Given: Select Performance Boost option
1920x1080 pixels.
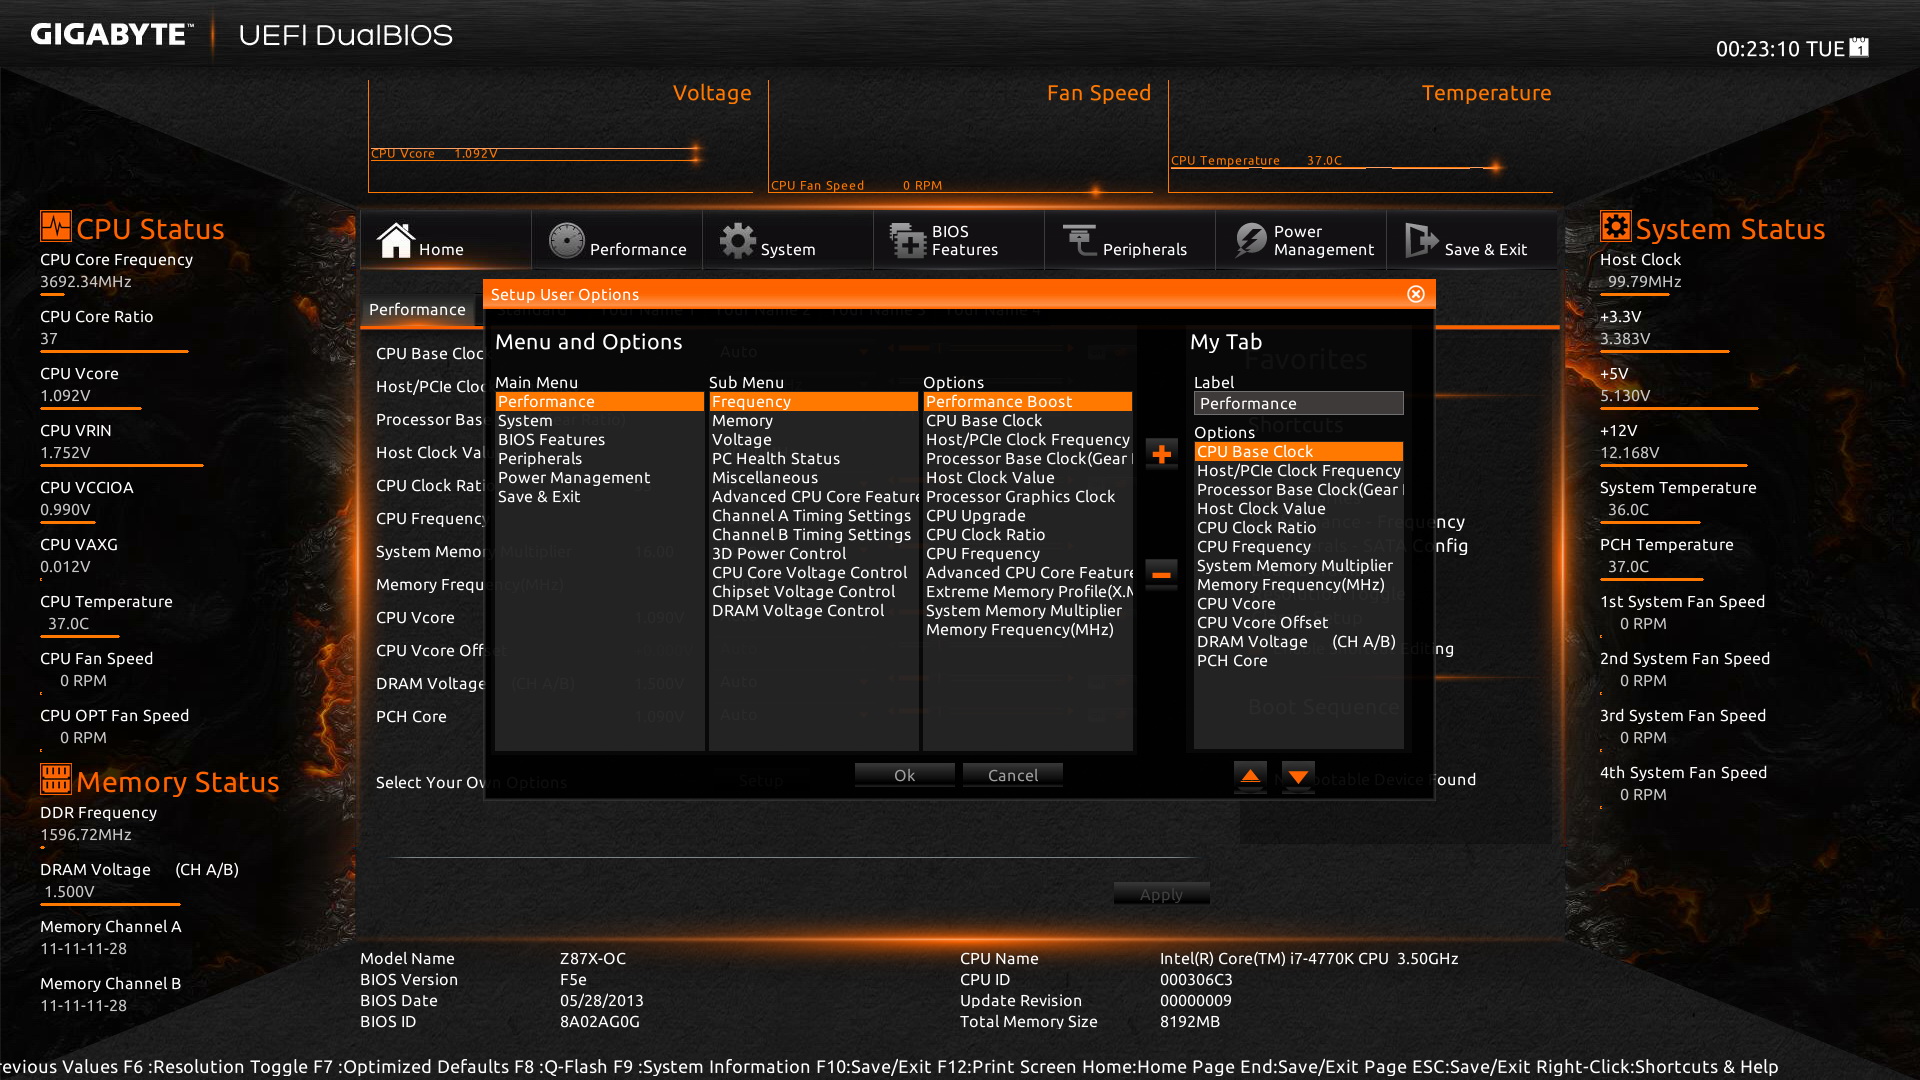Looking at the screenshot, I should 1028,402.
